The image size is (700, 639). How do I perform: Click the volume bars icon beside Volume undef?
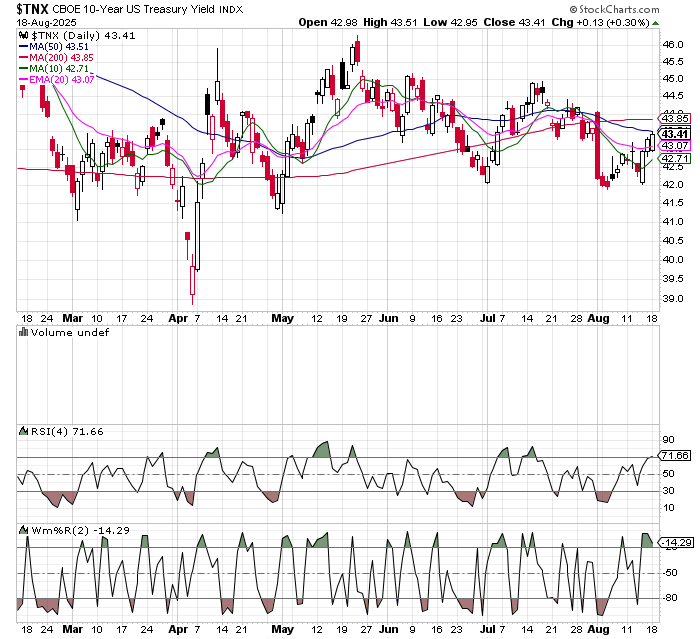tap(24, 333)
